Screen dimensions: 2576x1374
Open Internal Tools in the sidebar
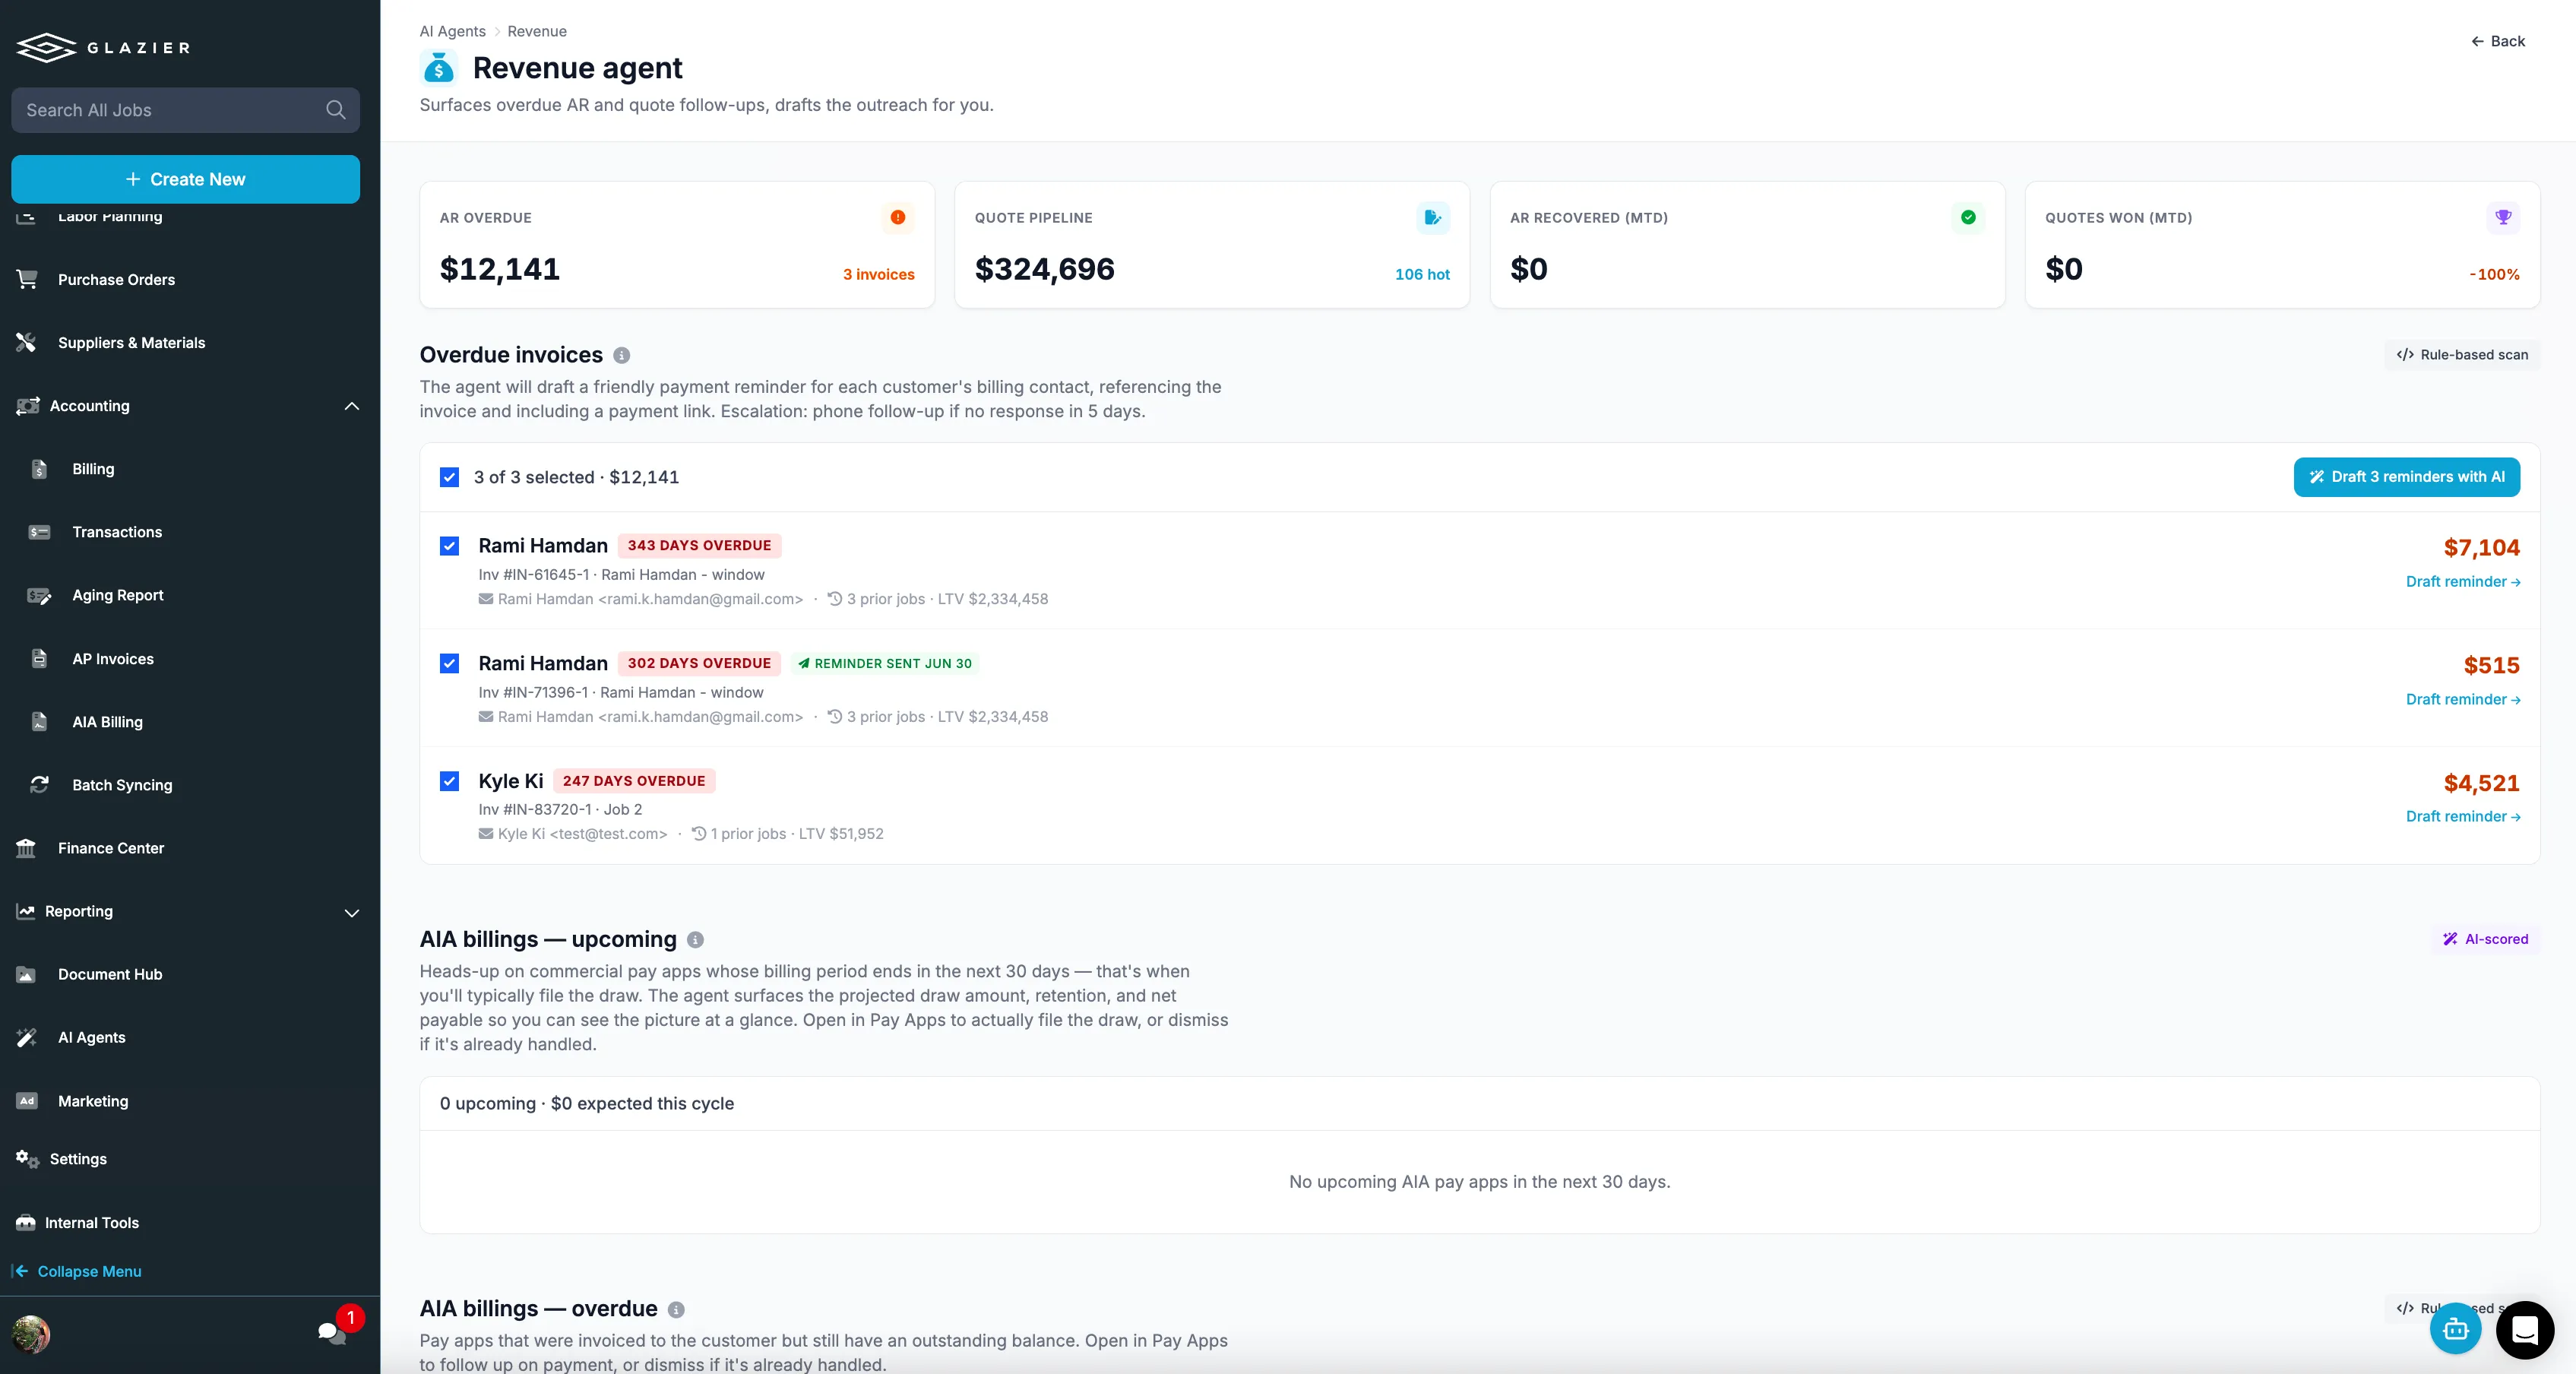[92, 1223]
